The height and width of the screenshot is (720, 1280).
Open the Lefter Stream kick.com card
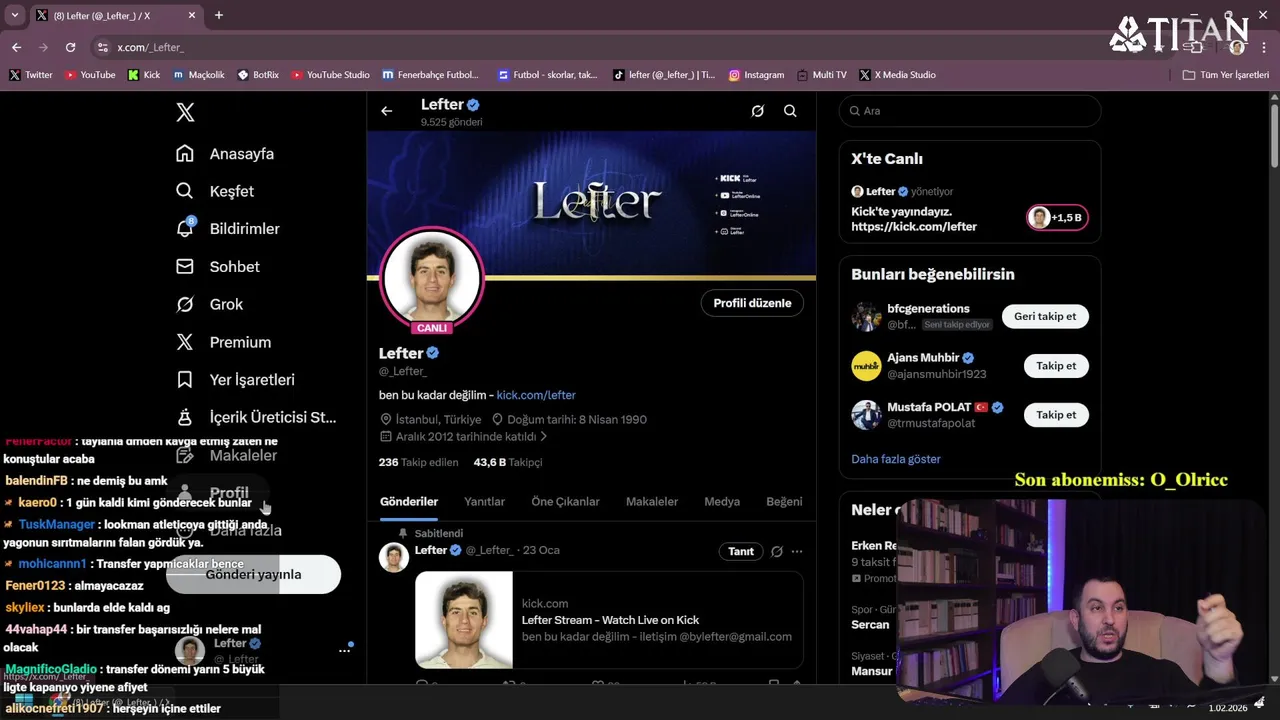pos(609,620)
